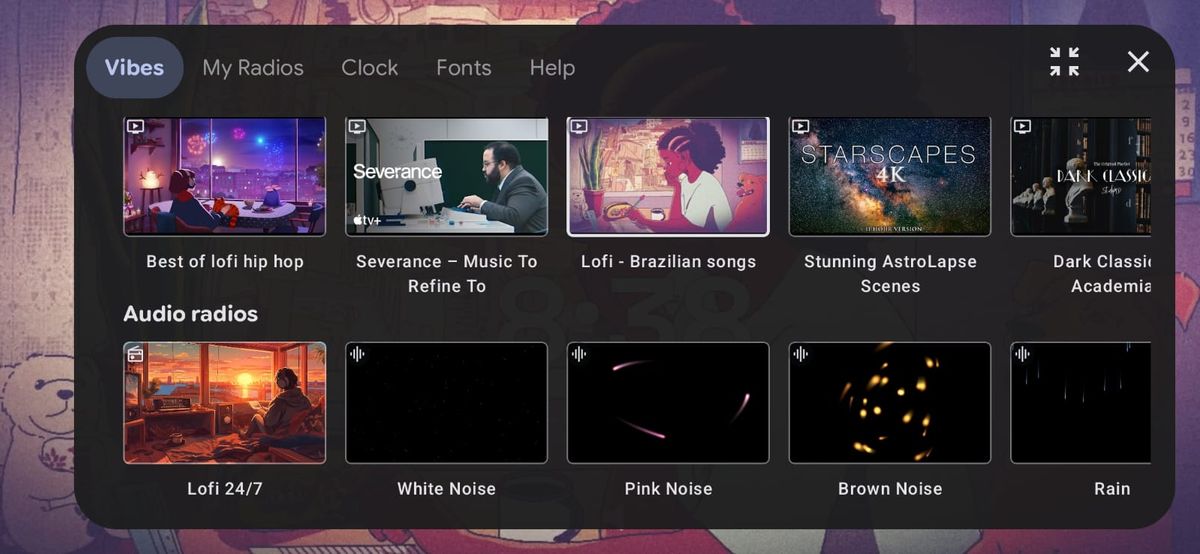
Task: Click the 'Pink Noise' label
Action: click(668, 489)
